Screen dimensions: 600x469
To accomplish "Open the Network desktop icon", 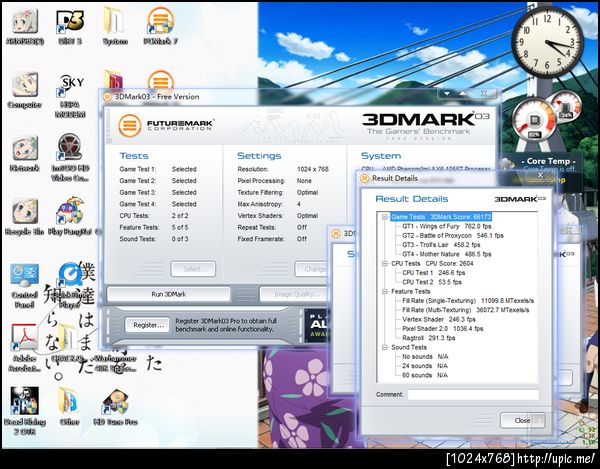I will pos(24,153).
